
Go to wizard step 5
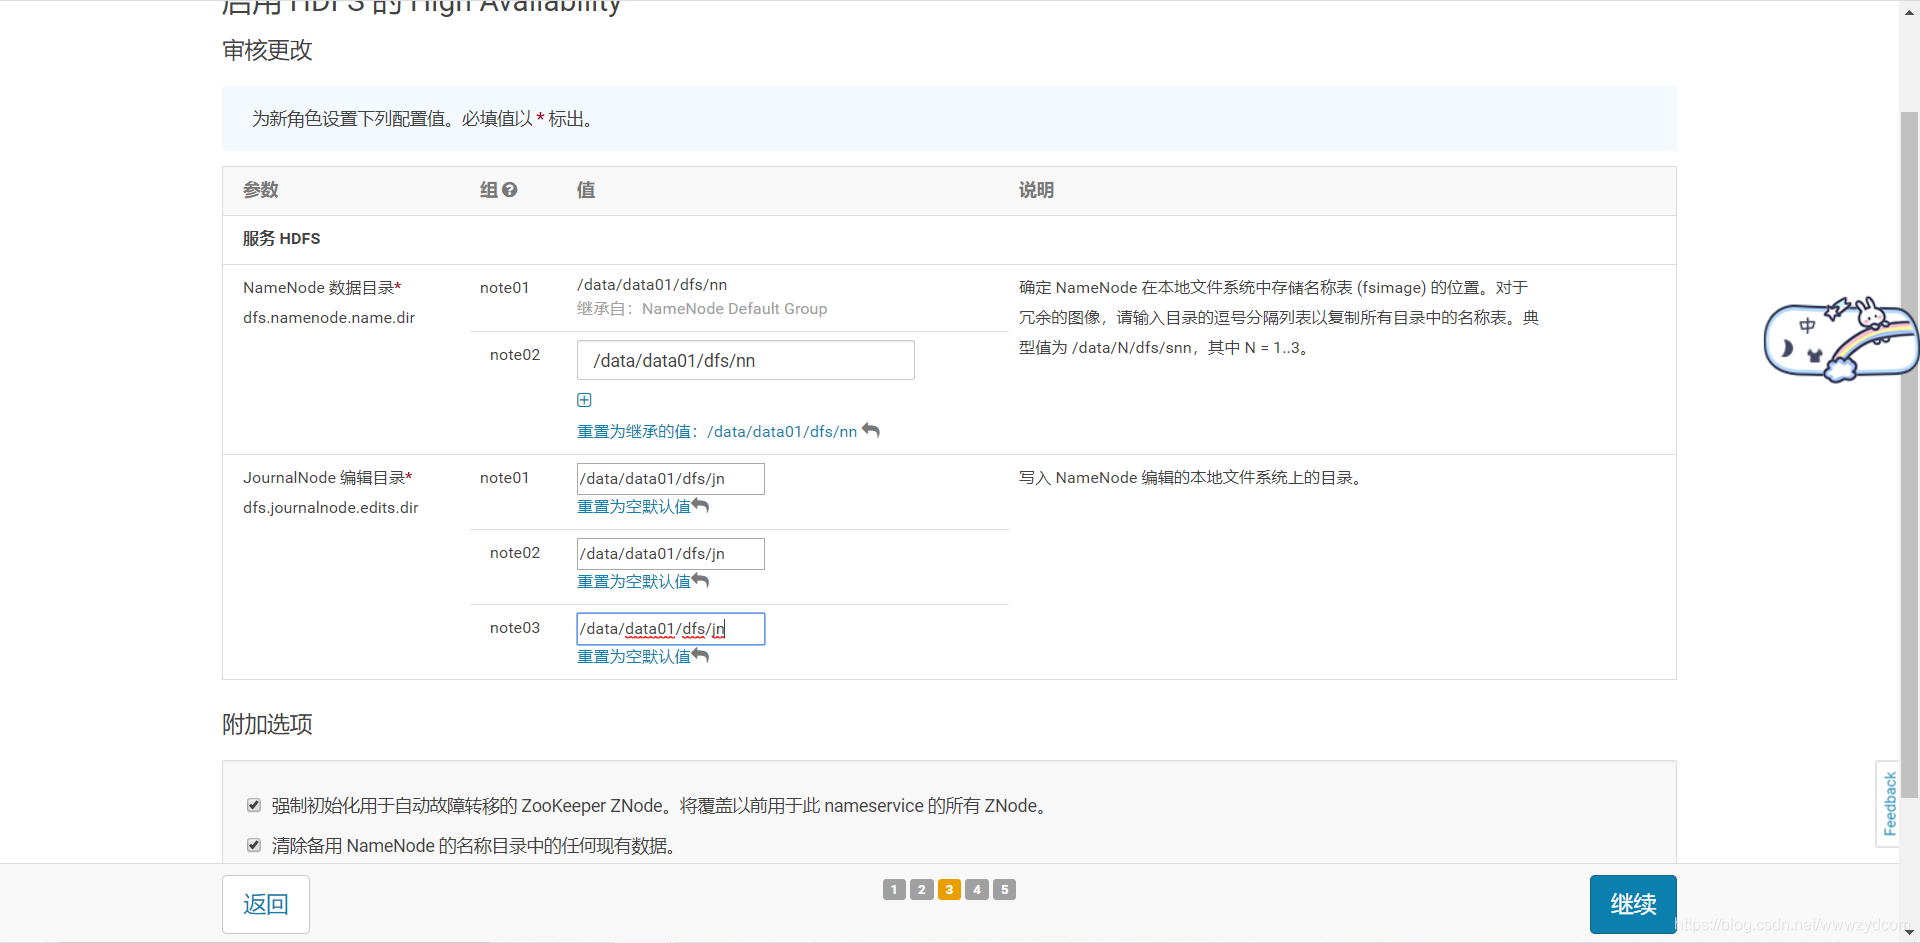coord(1005,889)
